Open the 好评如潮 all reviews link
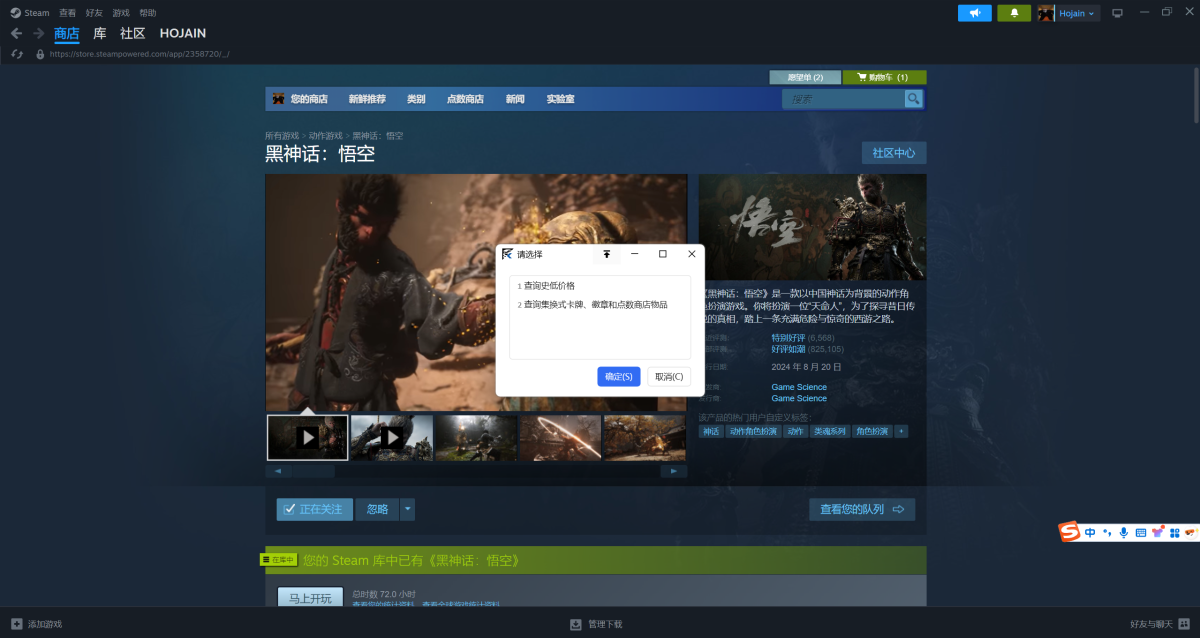This screenshot has height=638, width=1200. coord(788,349)
